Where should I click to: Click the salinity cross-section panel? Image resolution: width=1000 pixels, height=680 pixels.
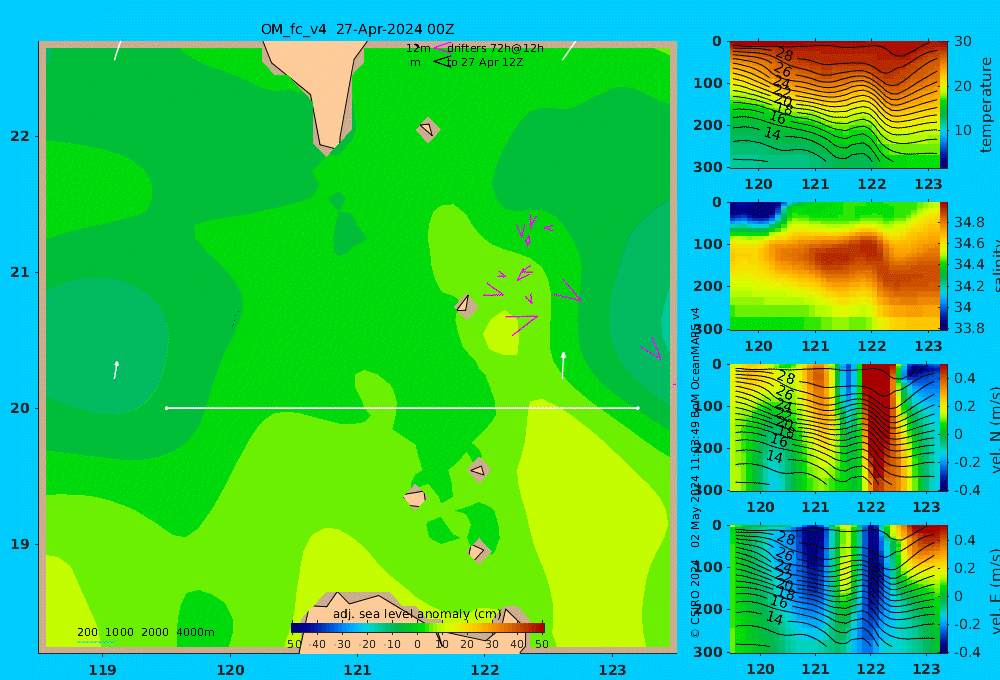point(835,266)
